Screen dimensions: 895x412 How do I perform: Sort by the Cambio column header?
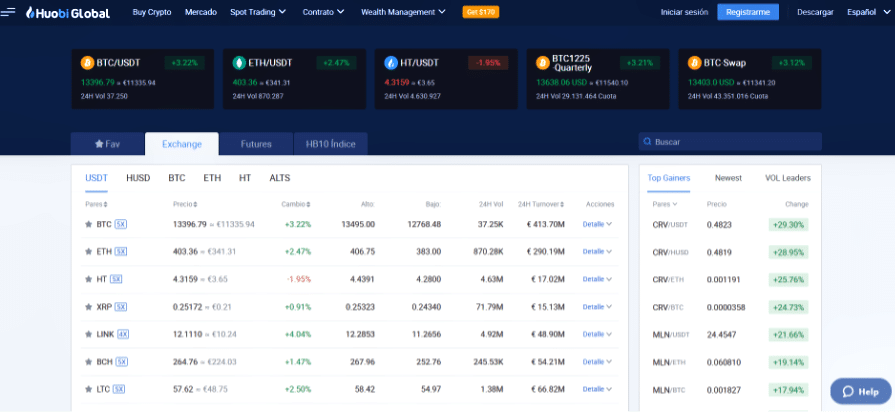(x=296, y=204)
